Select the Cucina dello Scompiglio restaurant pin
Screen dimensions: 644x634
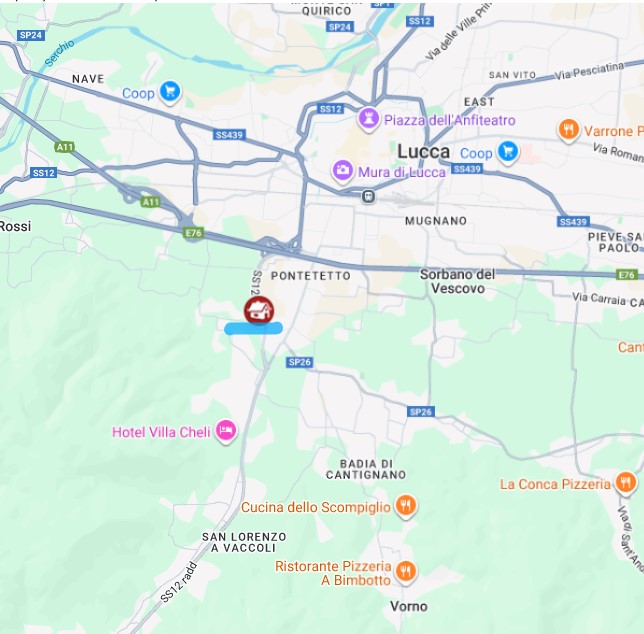click(x=406, y=505)
